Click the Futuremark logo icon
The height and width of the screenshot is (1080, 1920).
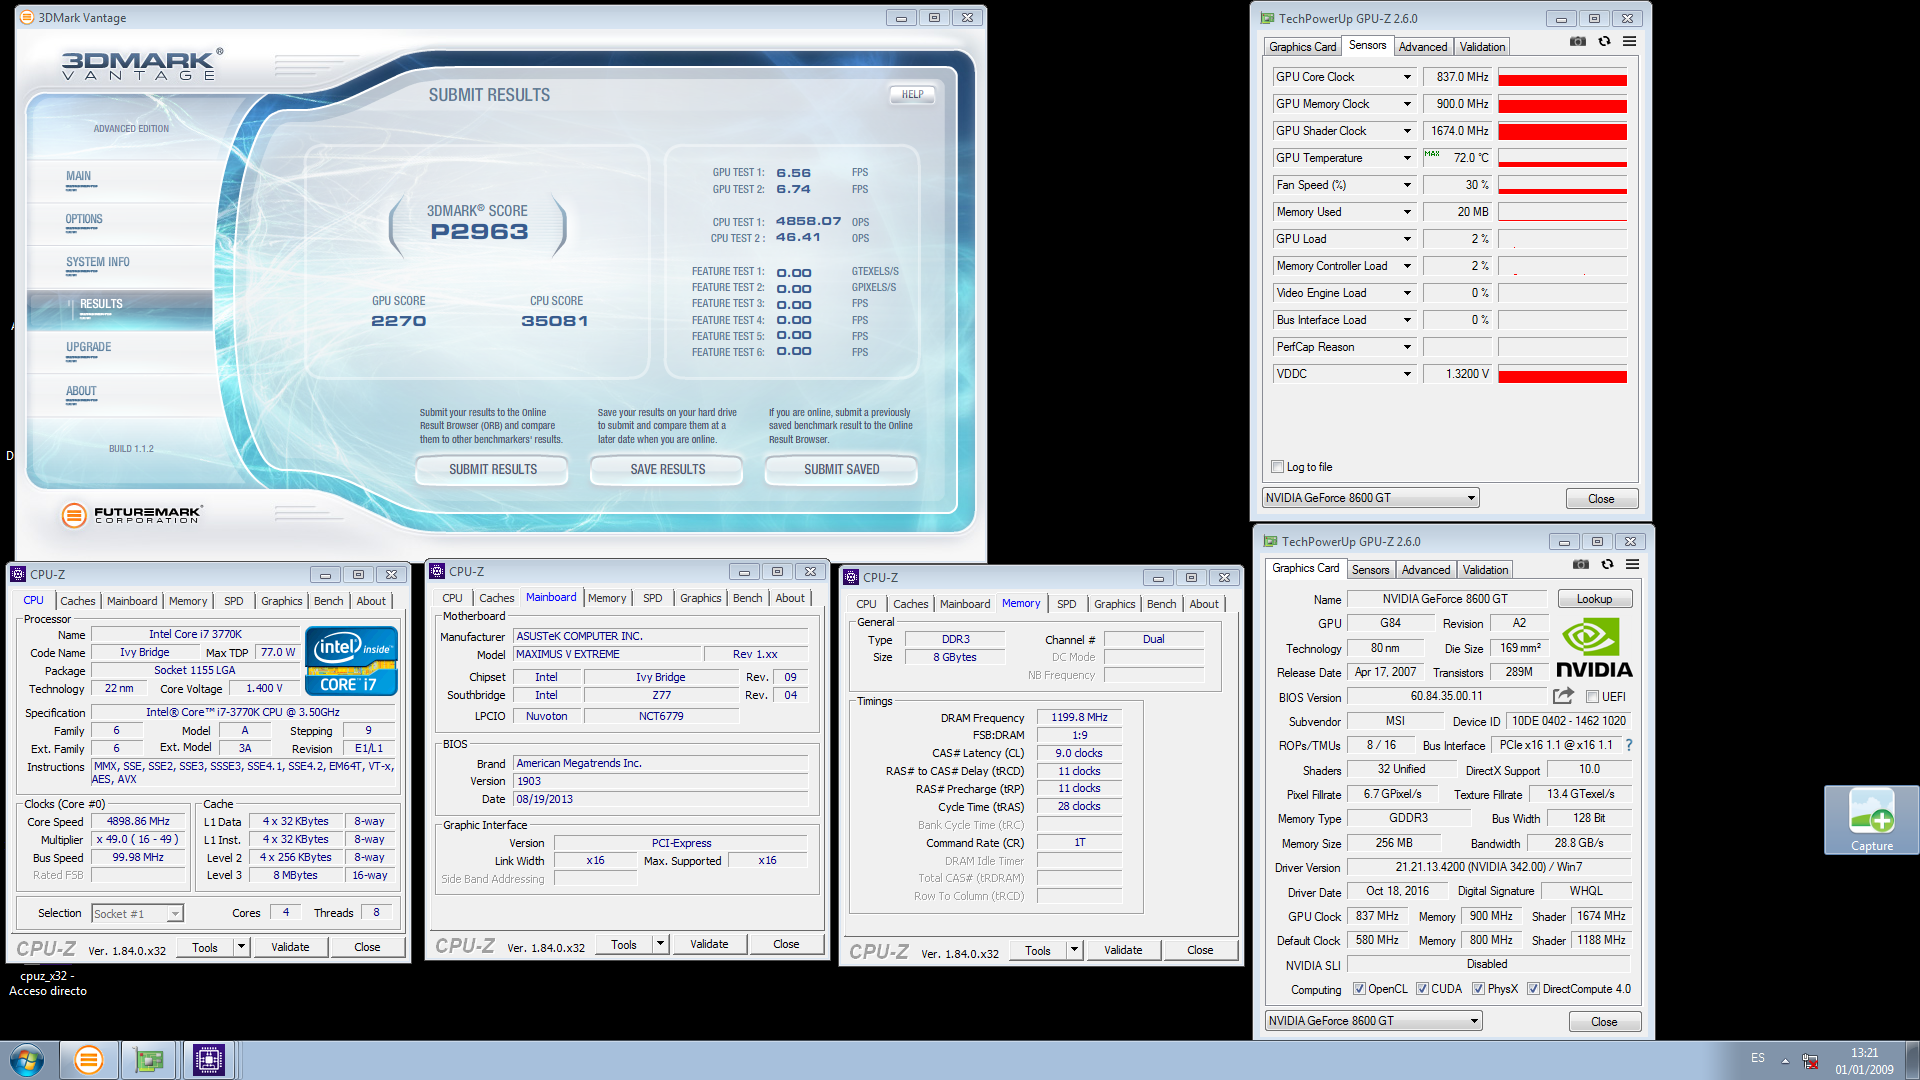[x=74, y=515]
